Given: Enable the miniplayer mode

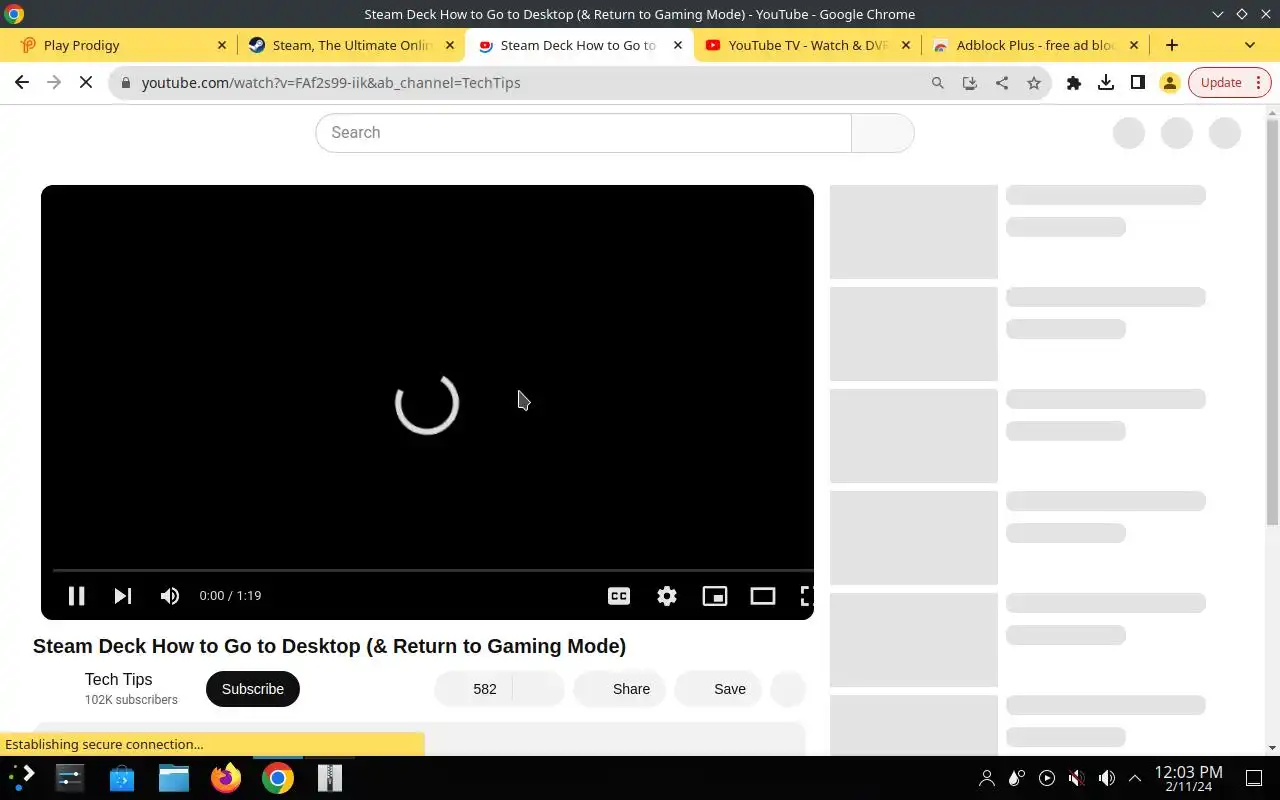Looking at the screenshot, I should point(715,596).
